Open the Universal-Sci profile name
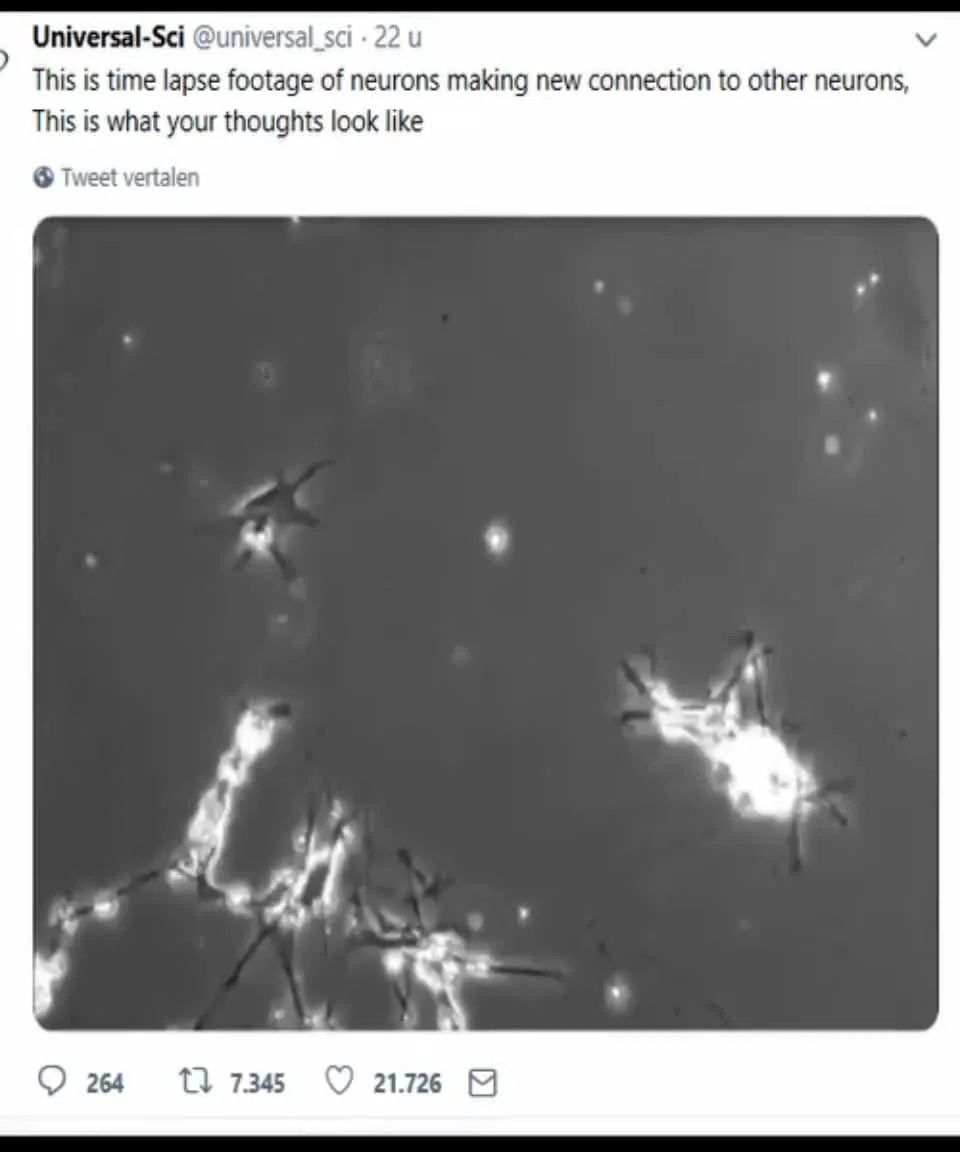 point(108,37)
